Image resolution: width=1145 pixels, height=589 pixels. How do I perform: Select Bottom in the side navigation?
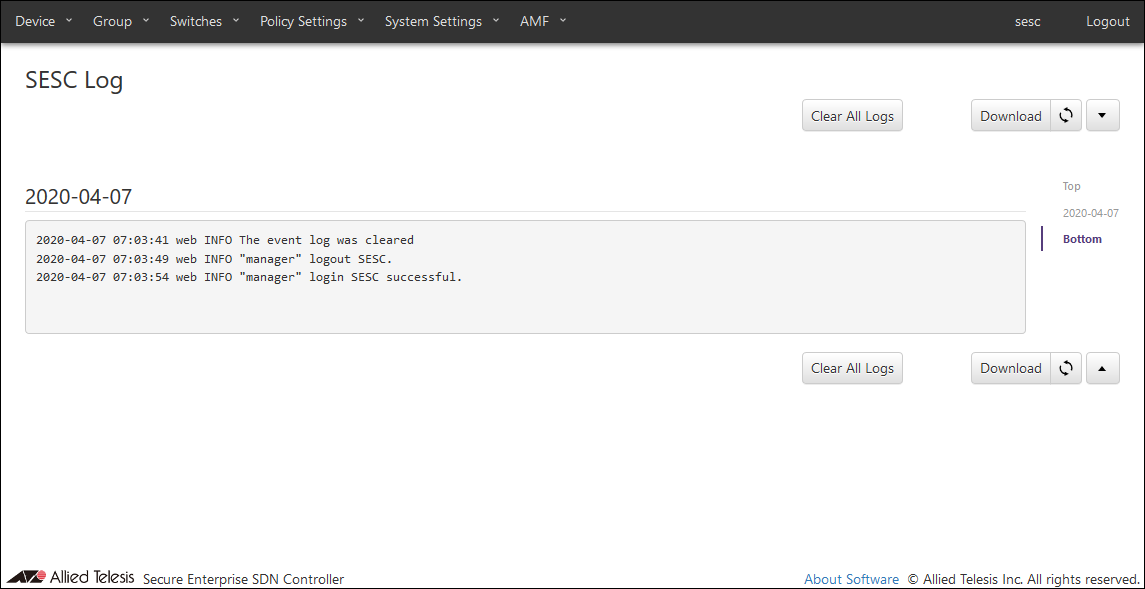click(1082, 239)
